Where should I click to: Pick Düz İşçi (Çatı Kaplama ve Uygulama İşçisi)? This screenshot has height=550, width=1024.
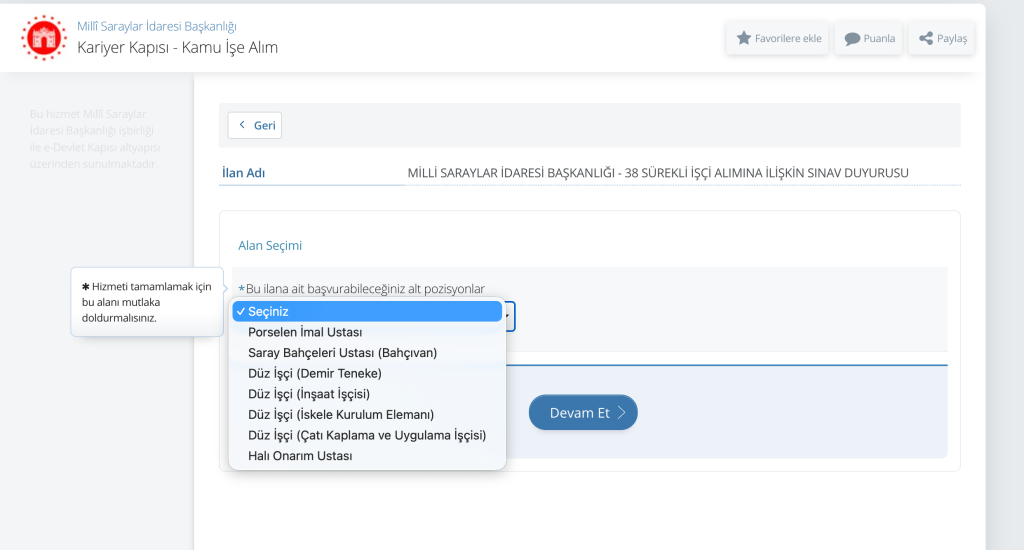(x=367, y=435)
